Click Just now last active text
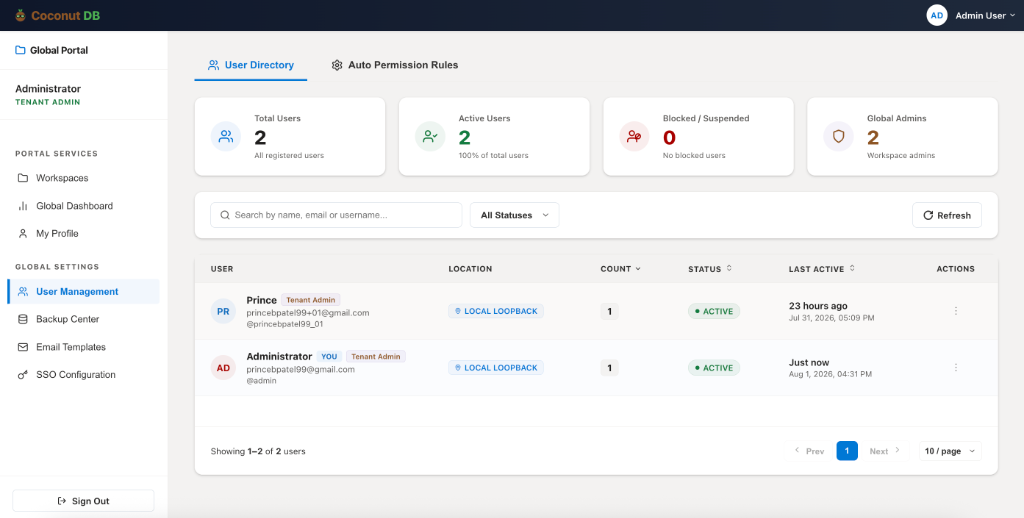Viewport: 1024px width, 518px height. click(808, 363)
